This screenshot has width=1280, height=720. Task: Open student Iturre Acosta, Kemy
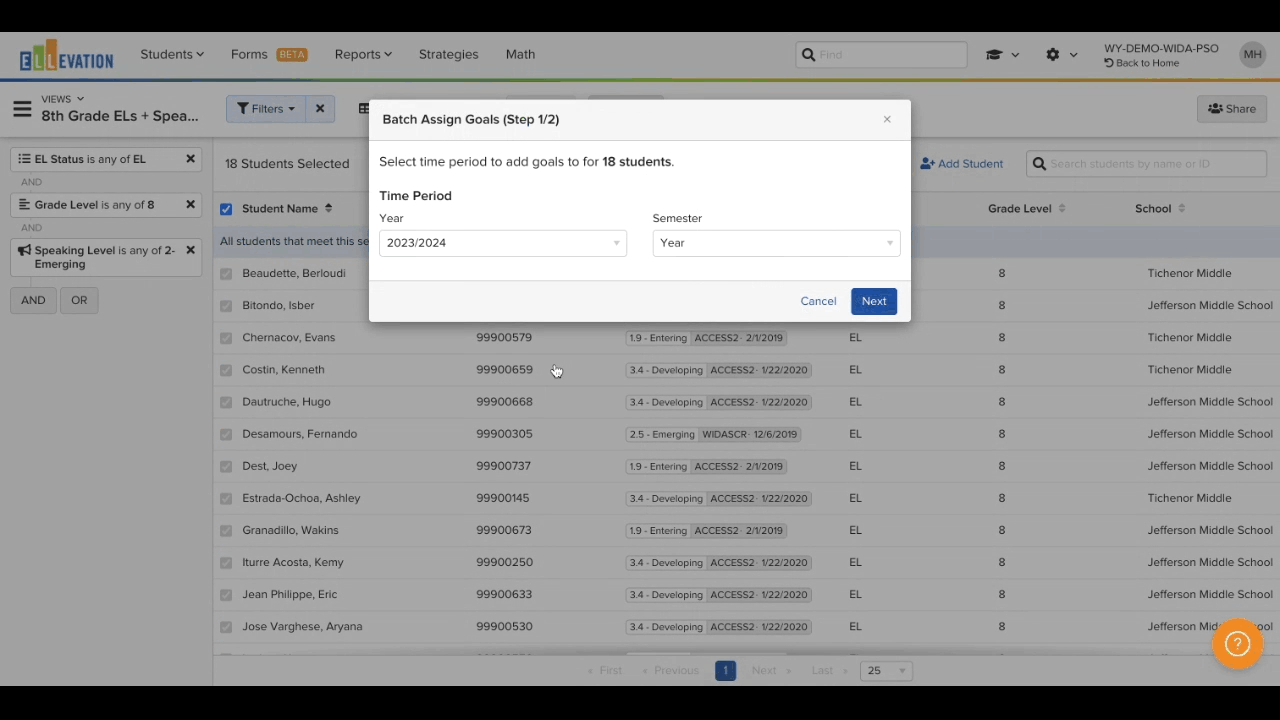pos(292,562)
